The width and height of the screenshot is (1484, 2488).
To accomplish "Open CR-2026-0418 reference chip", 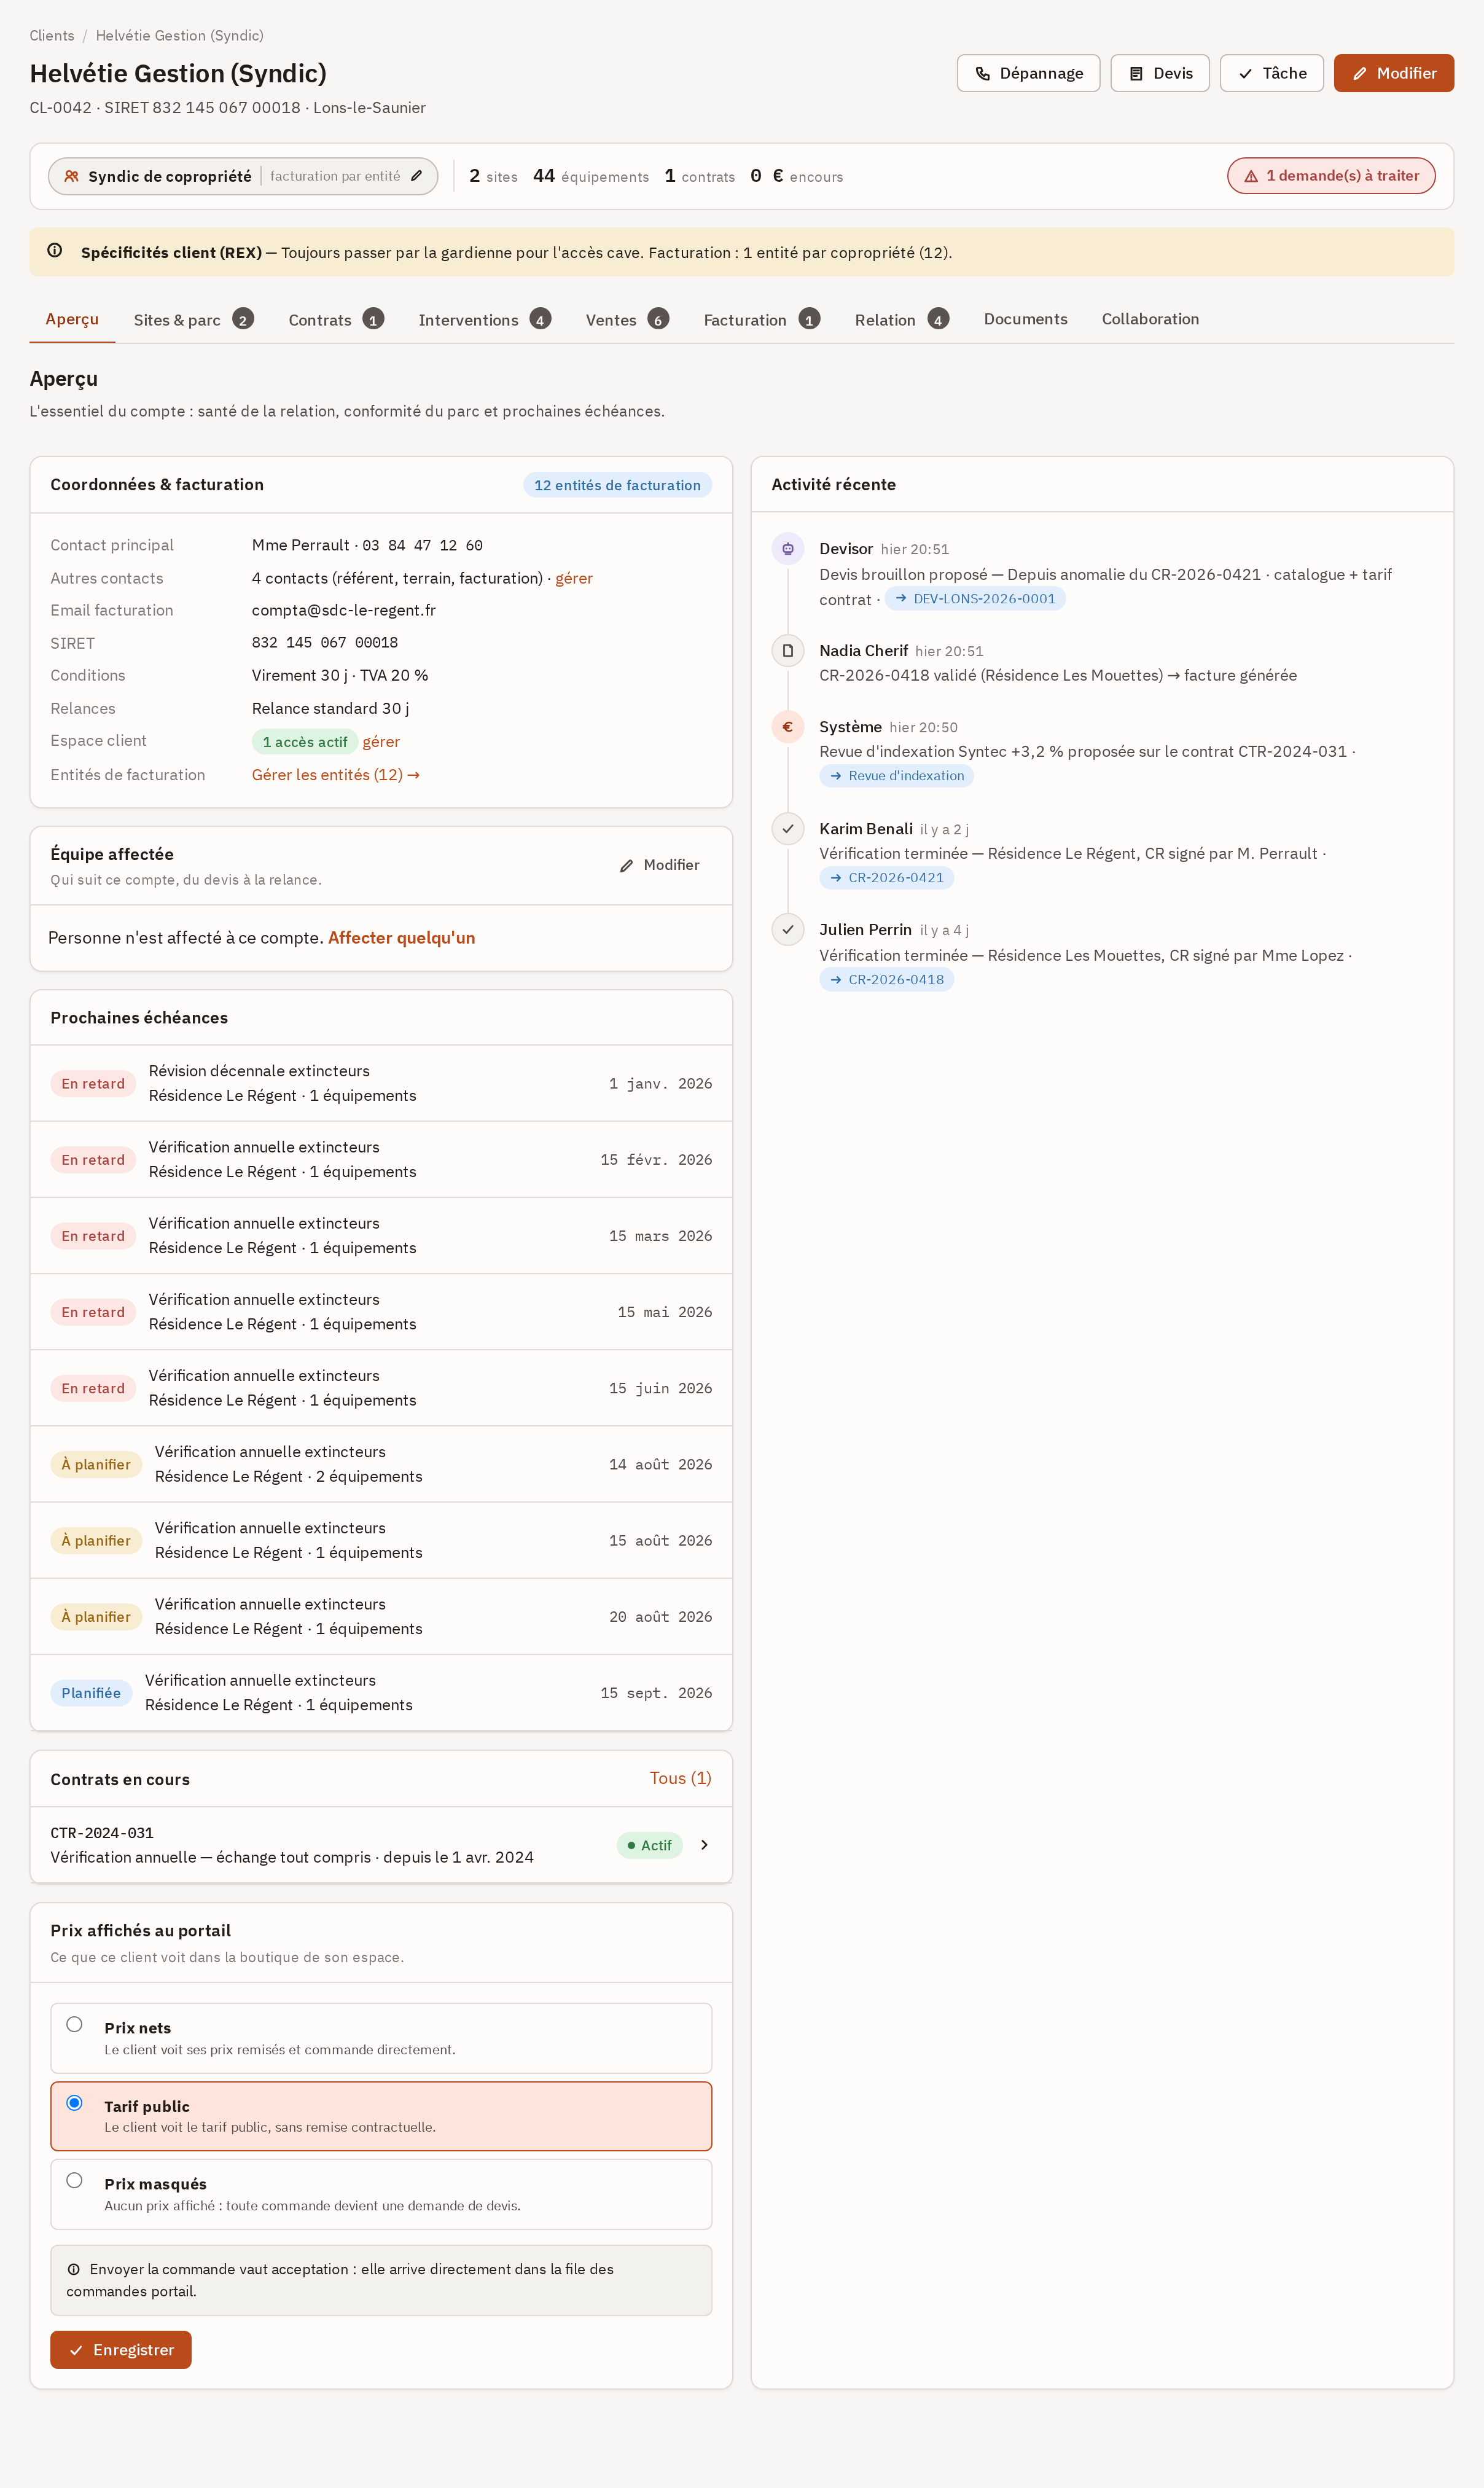I will pos(887,980).
